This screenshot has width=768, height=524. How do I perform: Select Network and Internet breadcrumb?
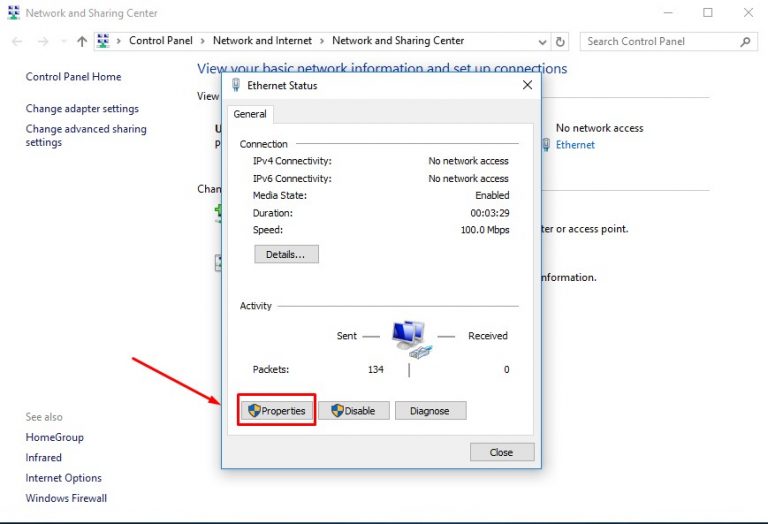(x=262, y=41)
